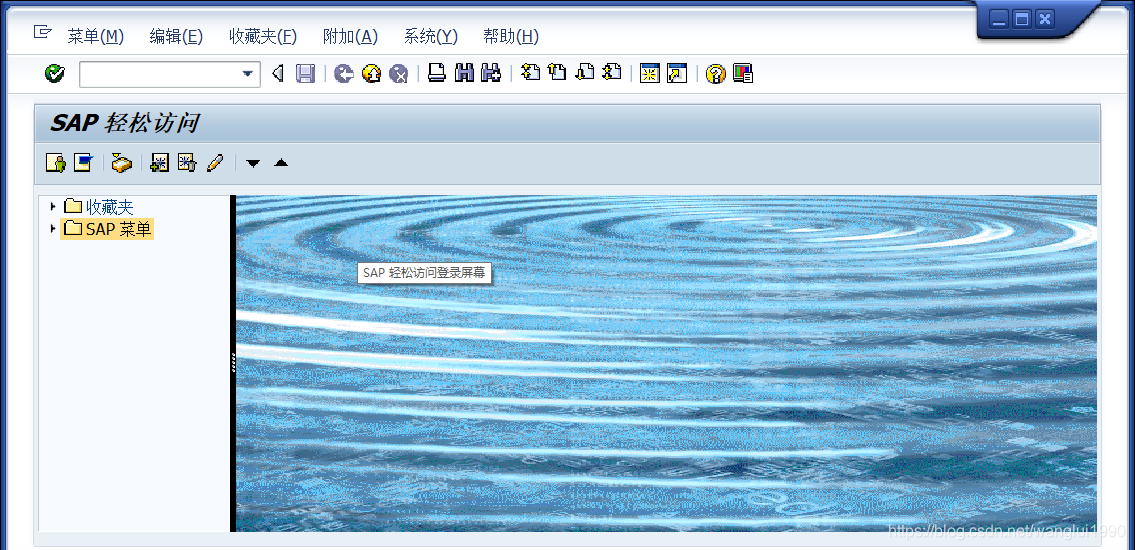Create a new session icon
The width and height of the screenshot is (1135, 550).
point(650,74)
